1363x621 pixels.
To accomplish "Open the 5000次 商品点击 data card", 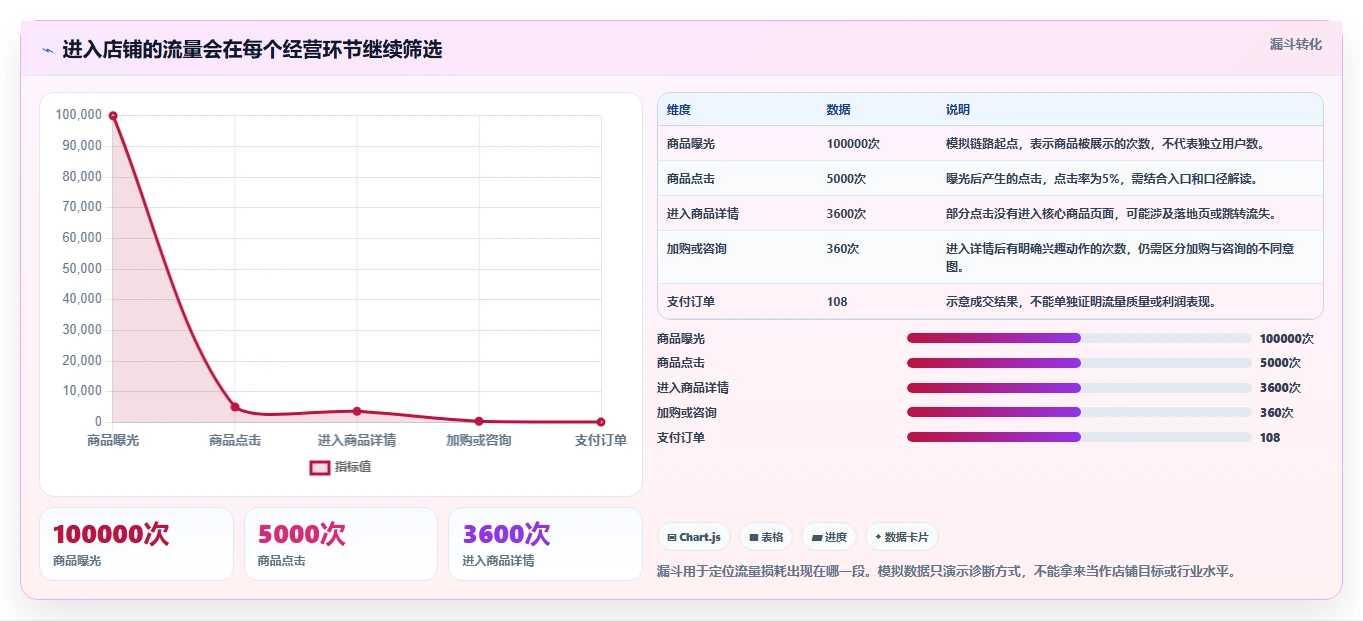I will 341,544.
